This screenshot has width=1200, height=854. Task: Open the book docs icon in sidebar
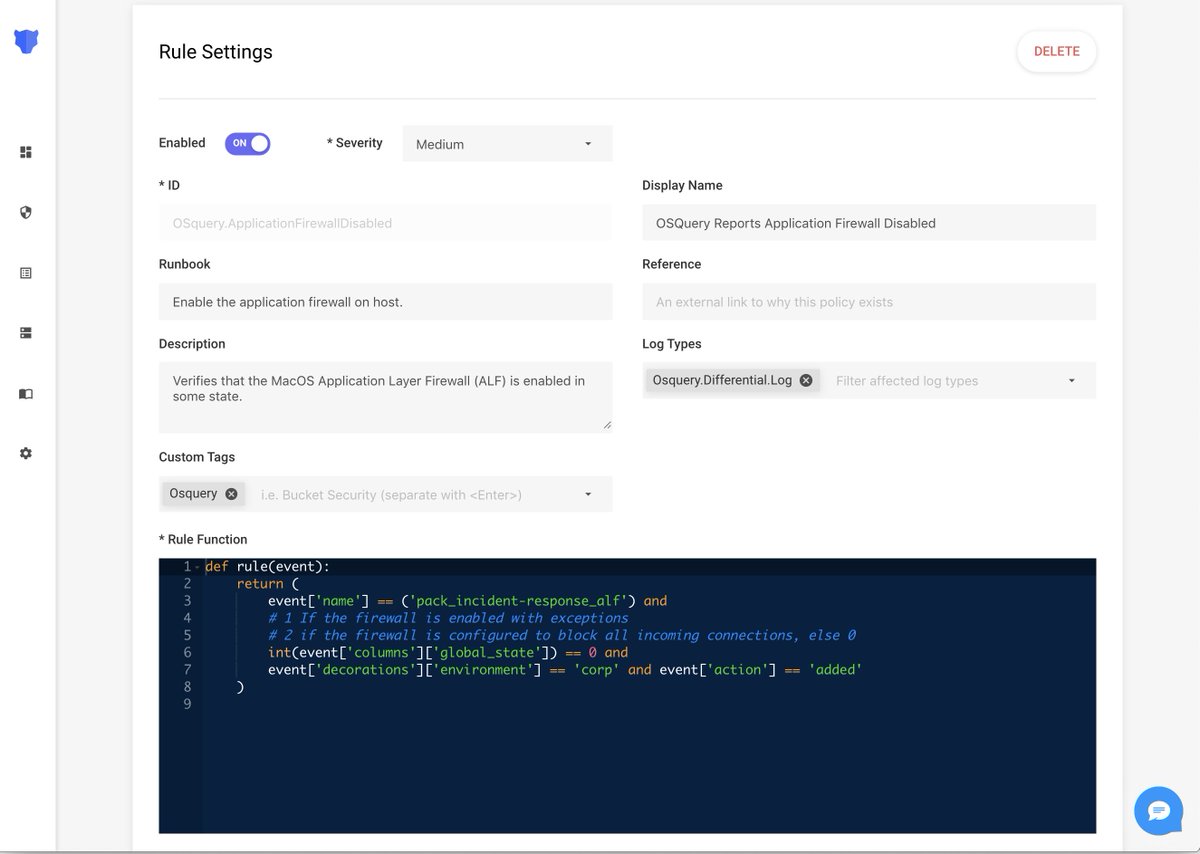point(26,394)
